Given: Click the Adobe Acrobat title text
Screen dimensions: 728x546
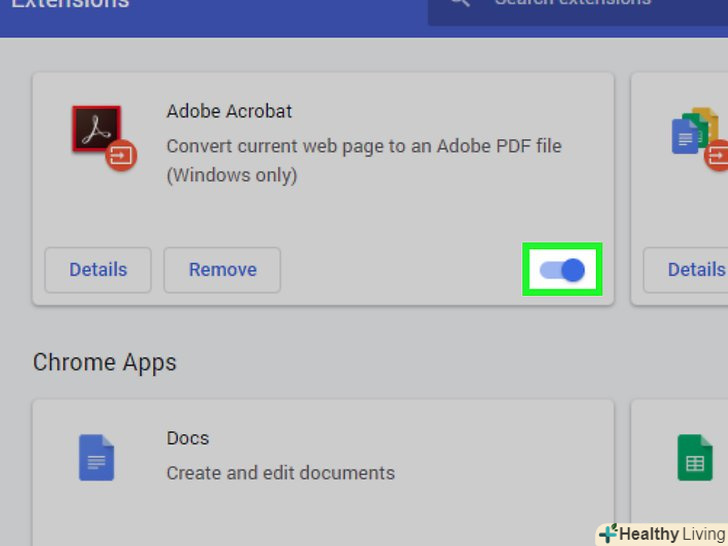Looking at the screenshot, I should coord(229,111).
